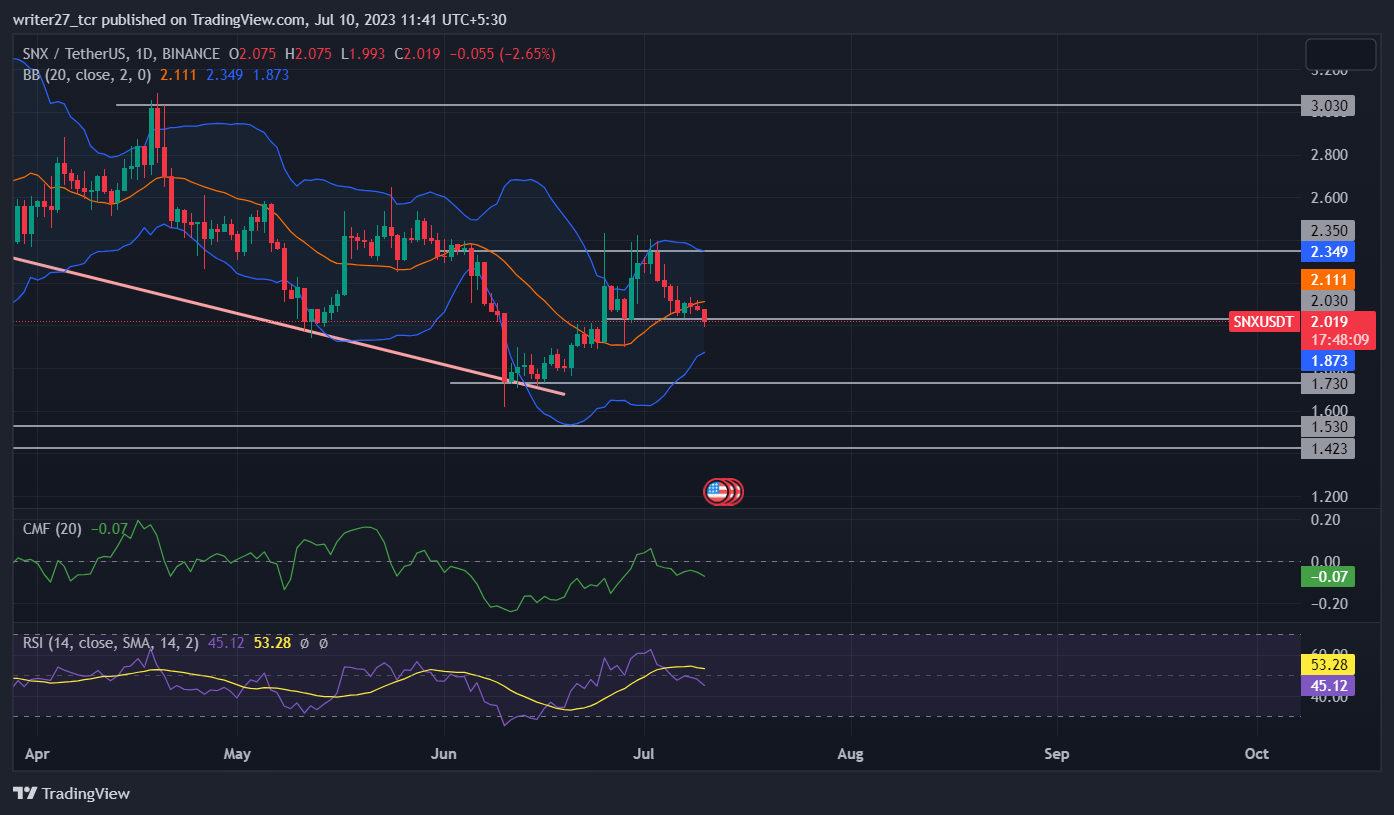Select the 1.530 support price label

pos(1328,426)
